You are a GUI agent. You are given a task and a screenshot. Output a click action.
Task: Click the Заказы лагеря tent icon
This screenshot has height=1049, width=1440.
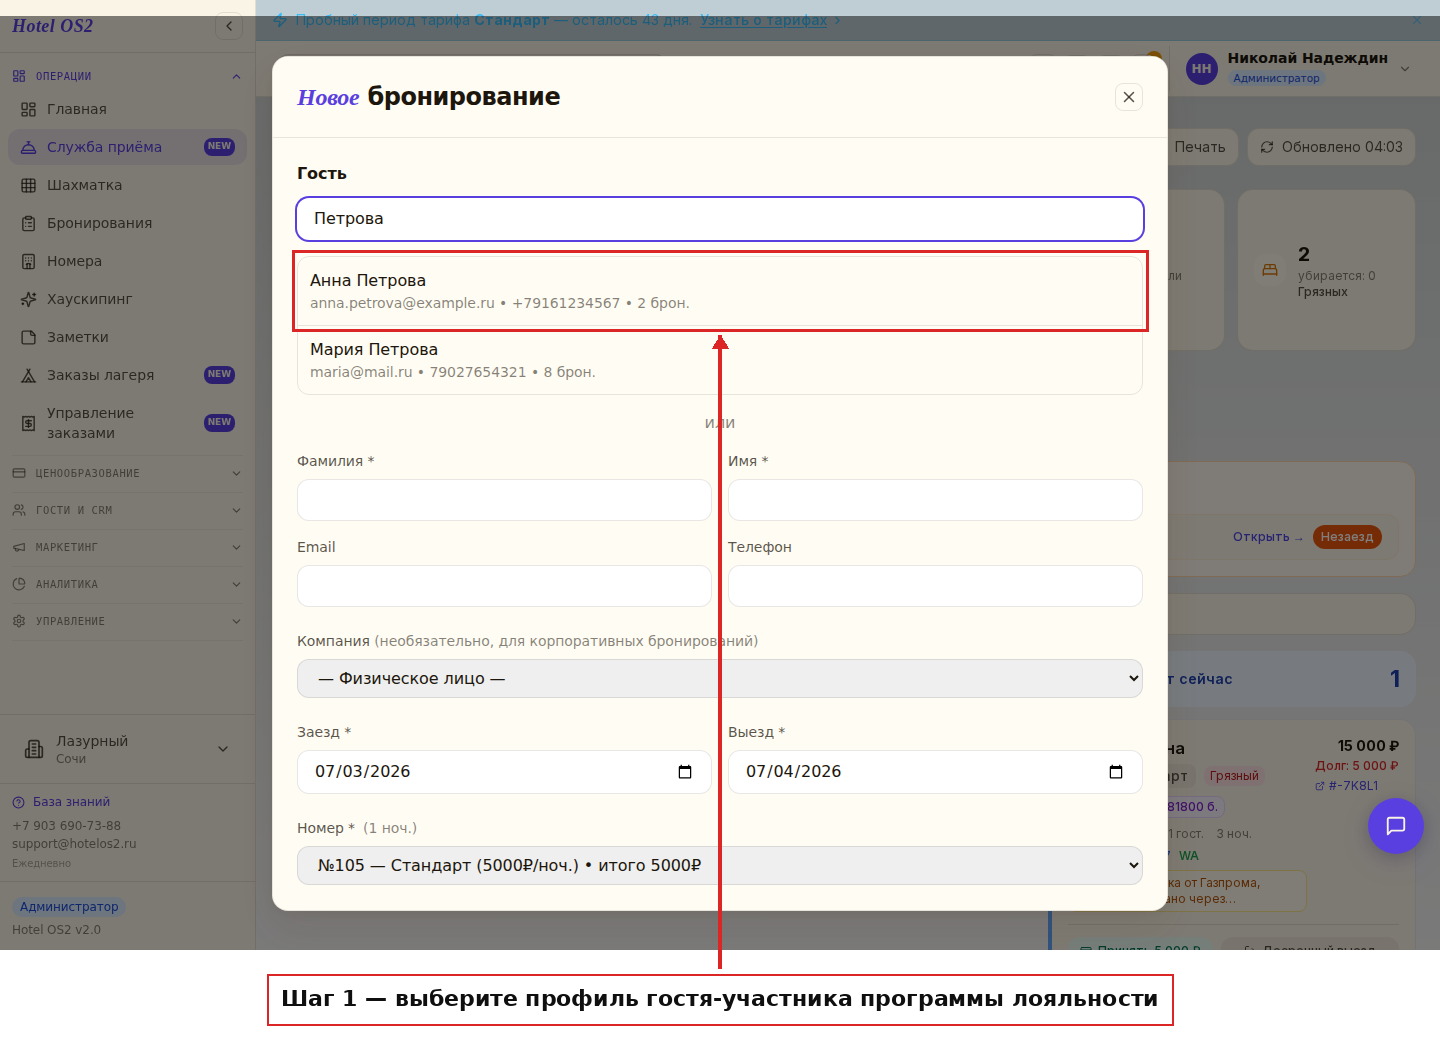click(28, 375)
